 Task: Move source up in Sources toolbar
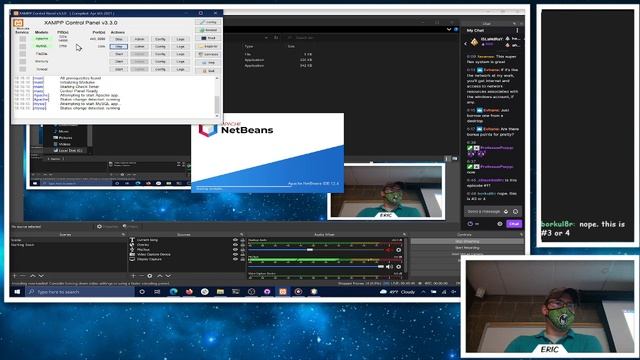click(x=160, y=276)
